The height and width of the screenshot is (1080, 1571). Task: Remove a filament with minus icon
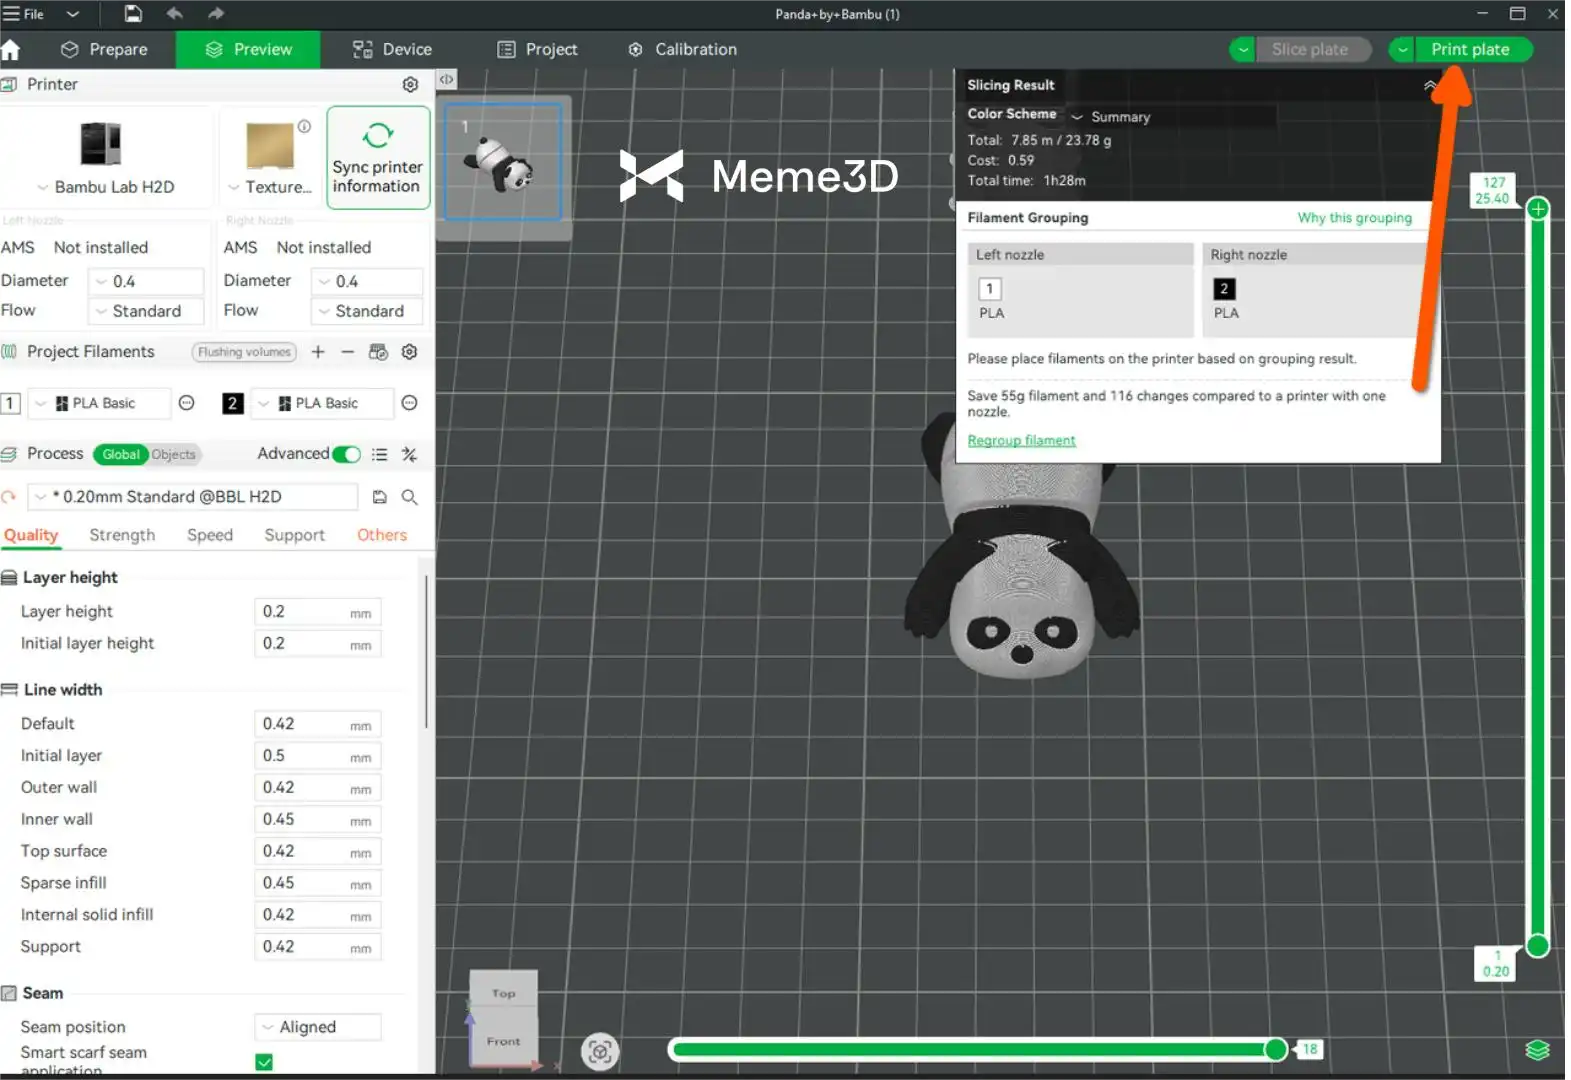tap(347, 352)
